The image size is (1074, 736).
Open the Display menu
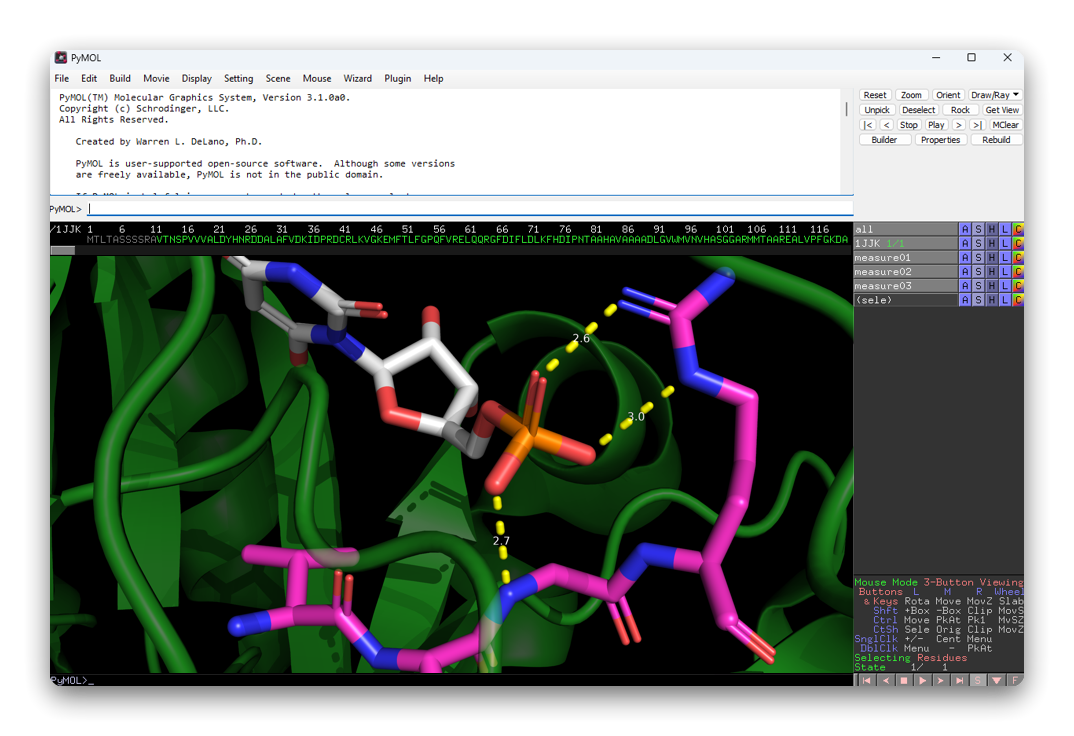pos(197,79)
